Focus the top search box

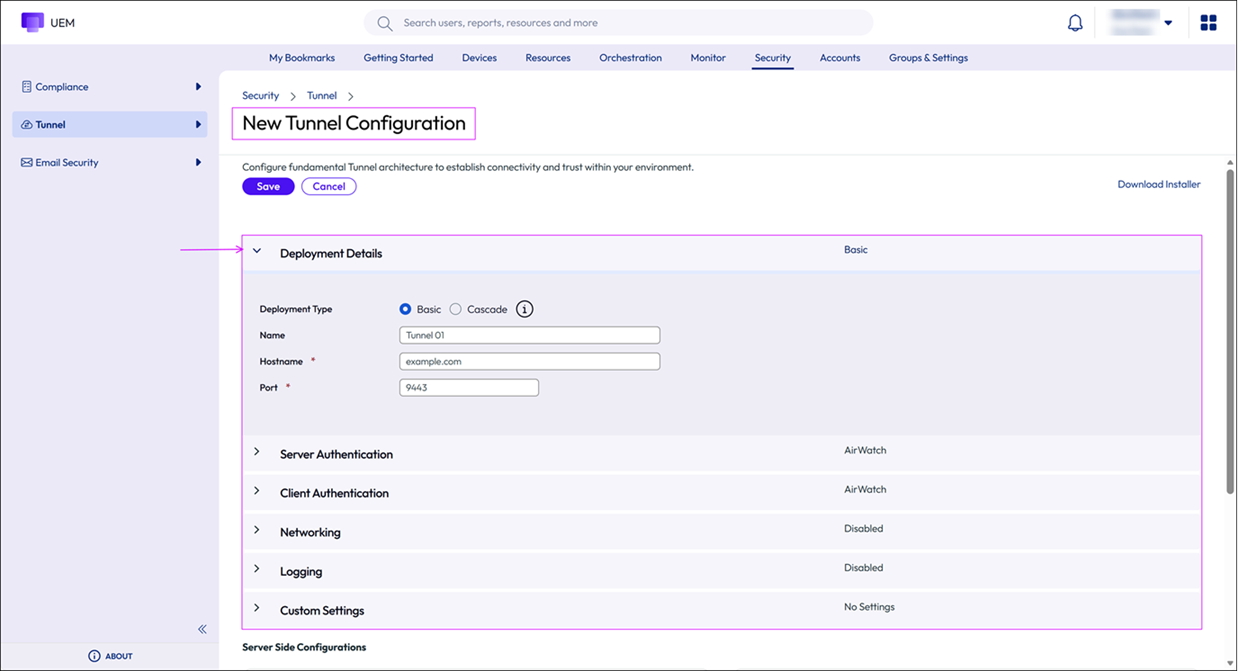[x=618, y=23]
